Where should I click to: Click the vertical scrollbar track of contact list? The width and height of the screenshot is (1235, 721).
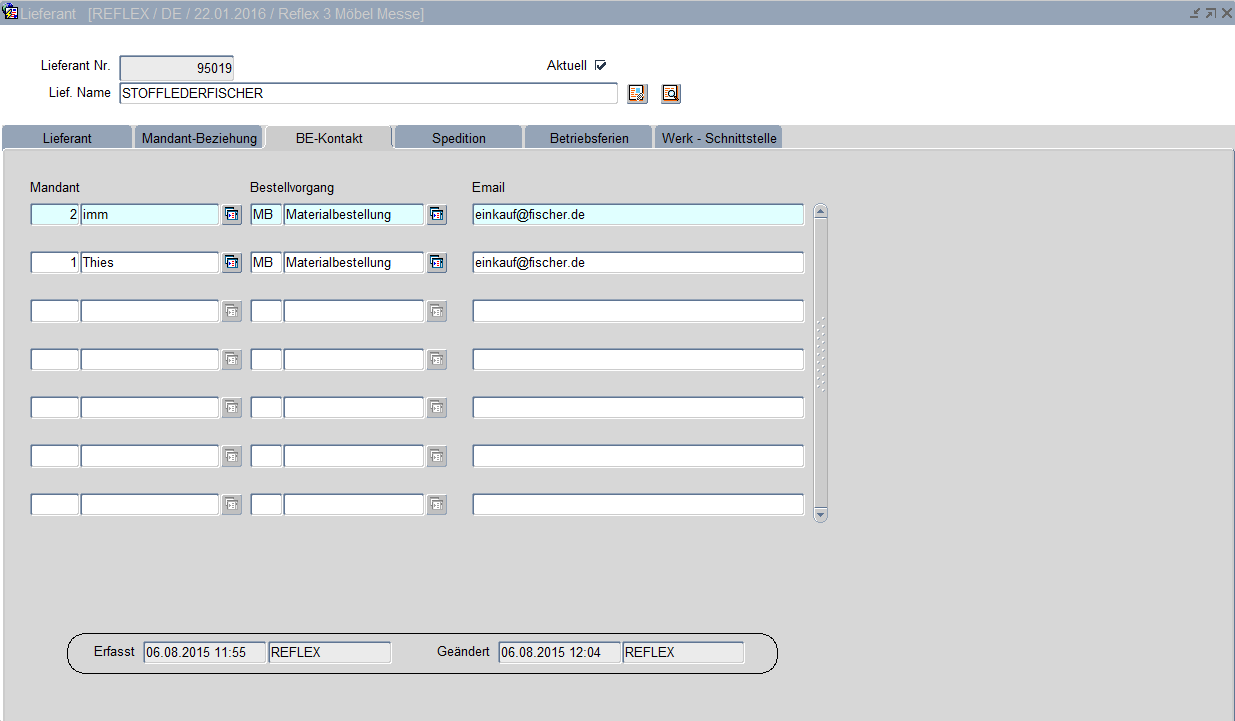(821, 440)
